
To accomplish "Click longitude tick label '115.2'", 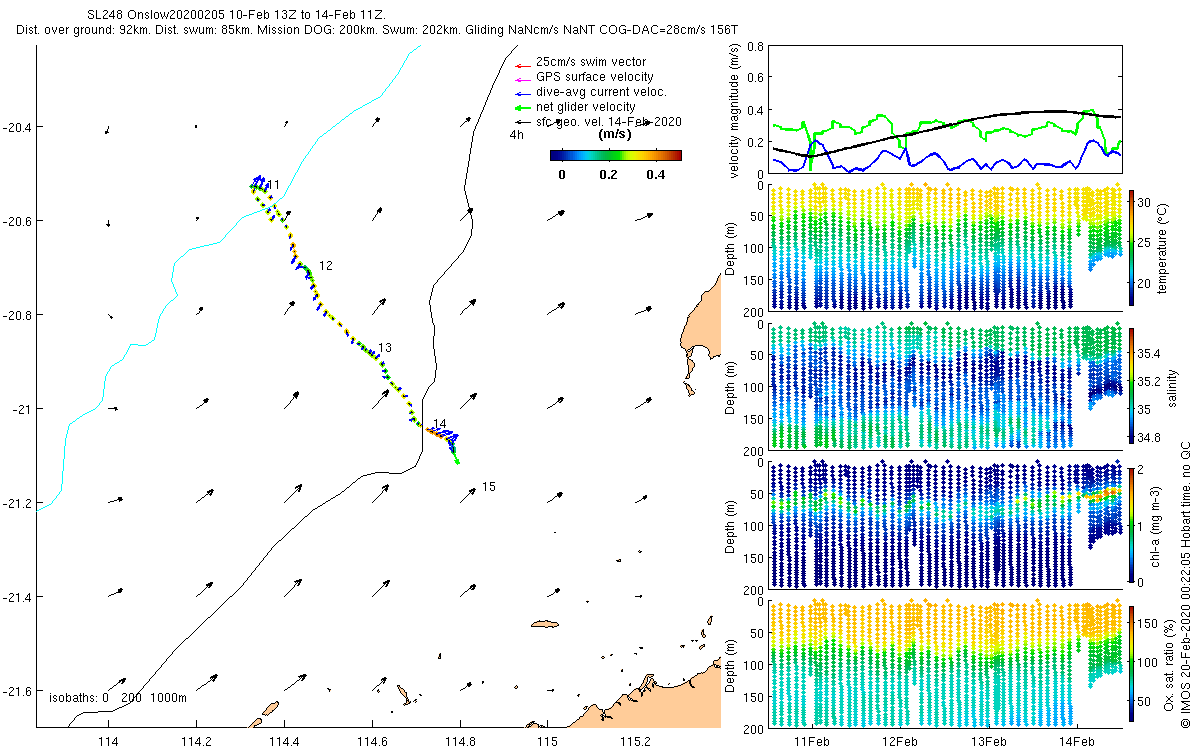I will (x=635, y=743).
